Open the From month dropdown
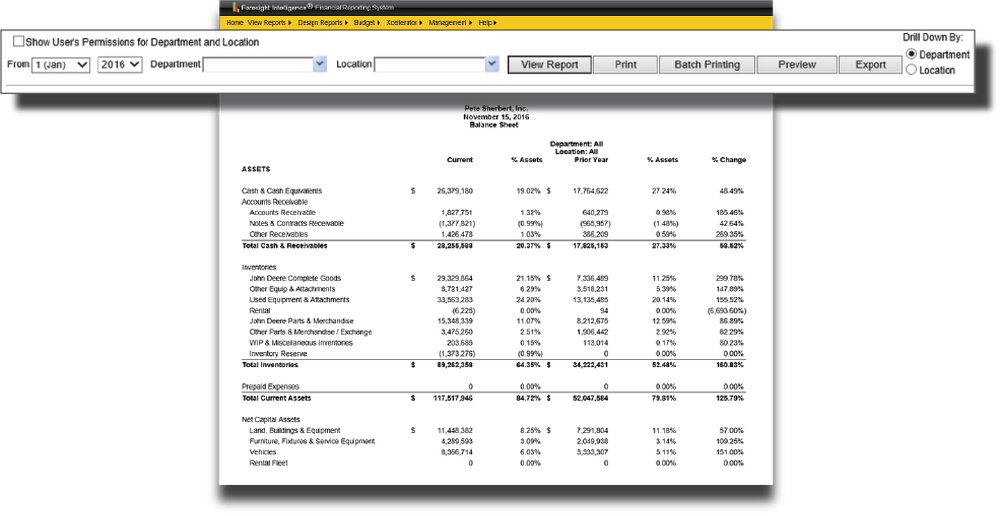The image size is (1000, 516). pos(61,64)
